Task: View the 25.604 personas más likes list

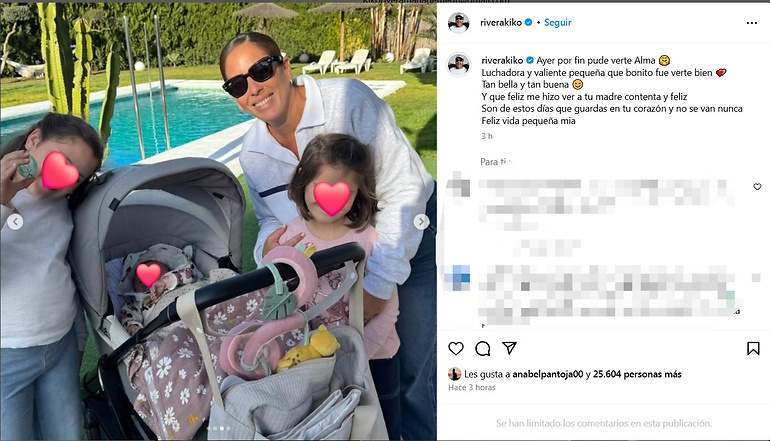Action: [637, 374]
